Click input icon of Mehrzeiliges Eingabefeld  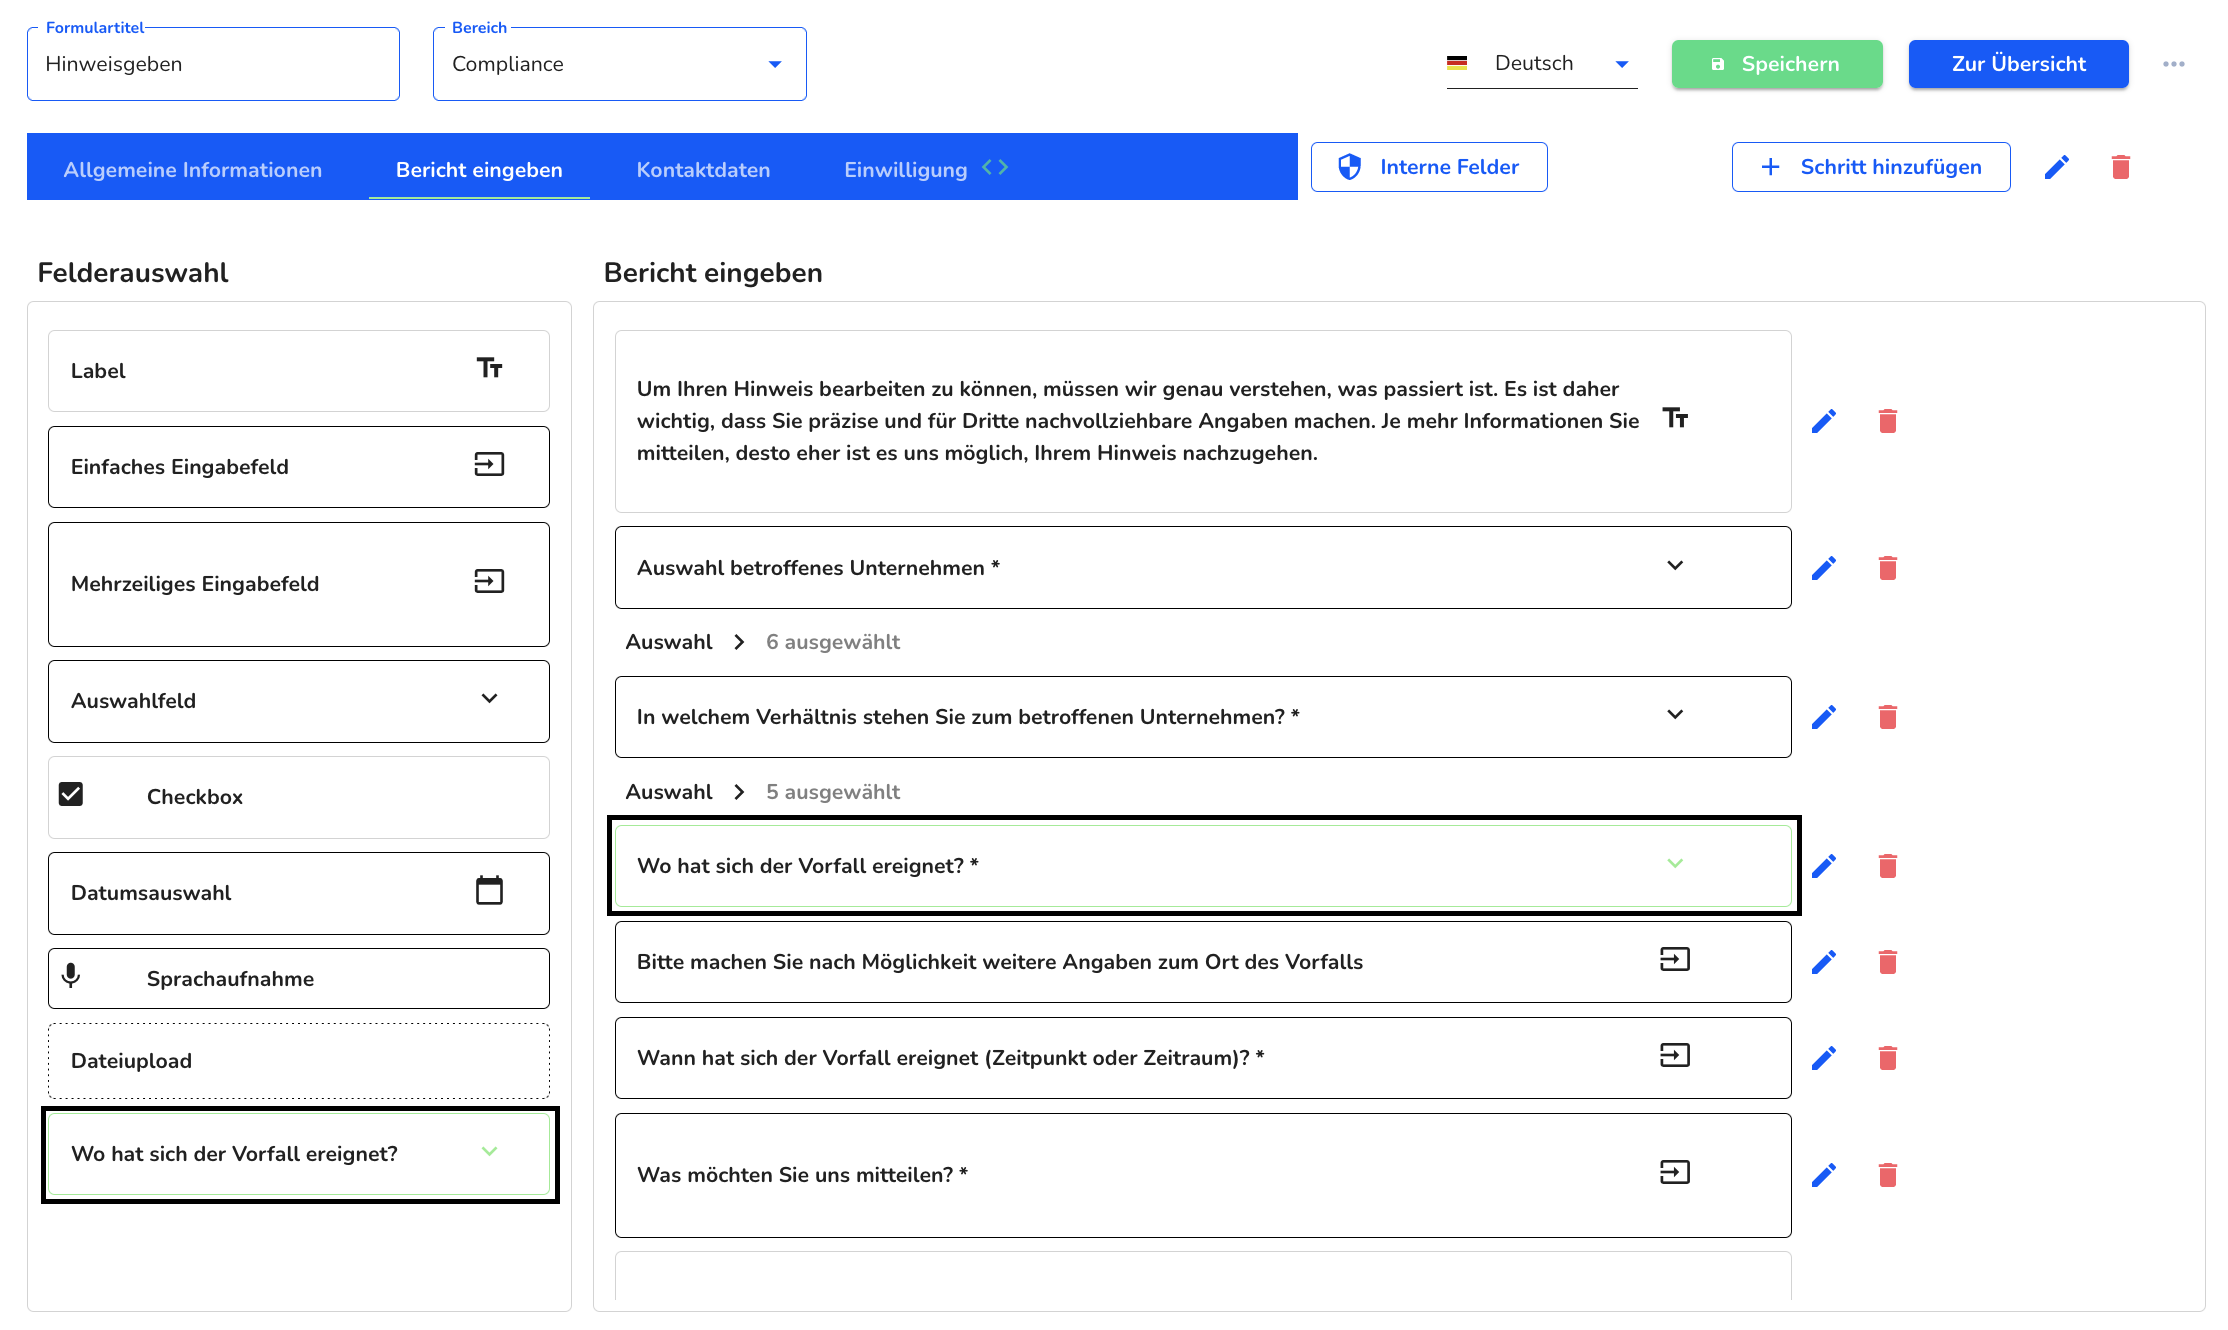pyautogui.click(x=489, y=581)
